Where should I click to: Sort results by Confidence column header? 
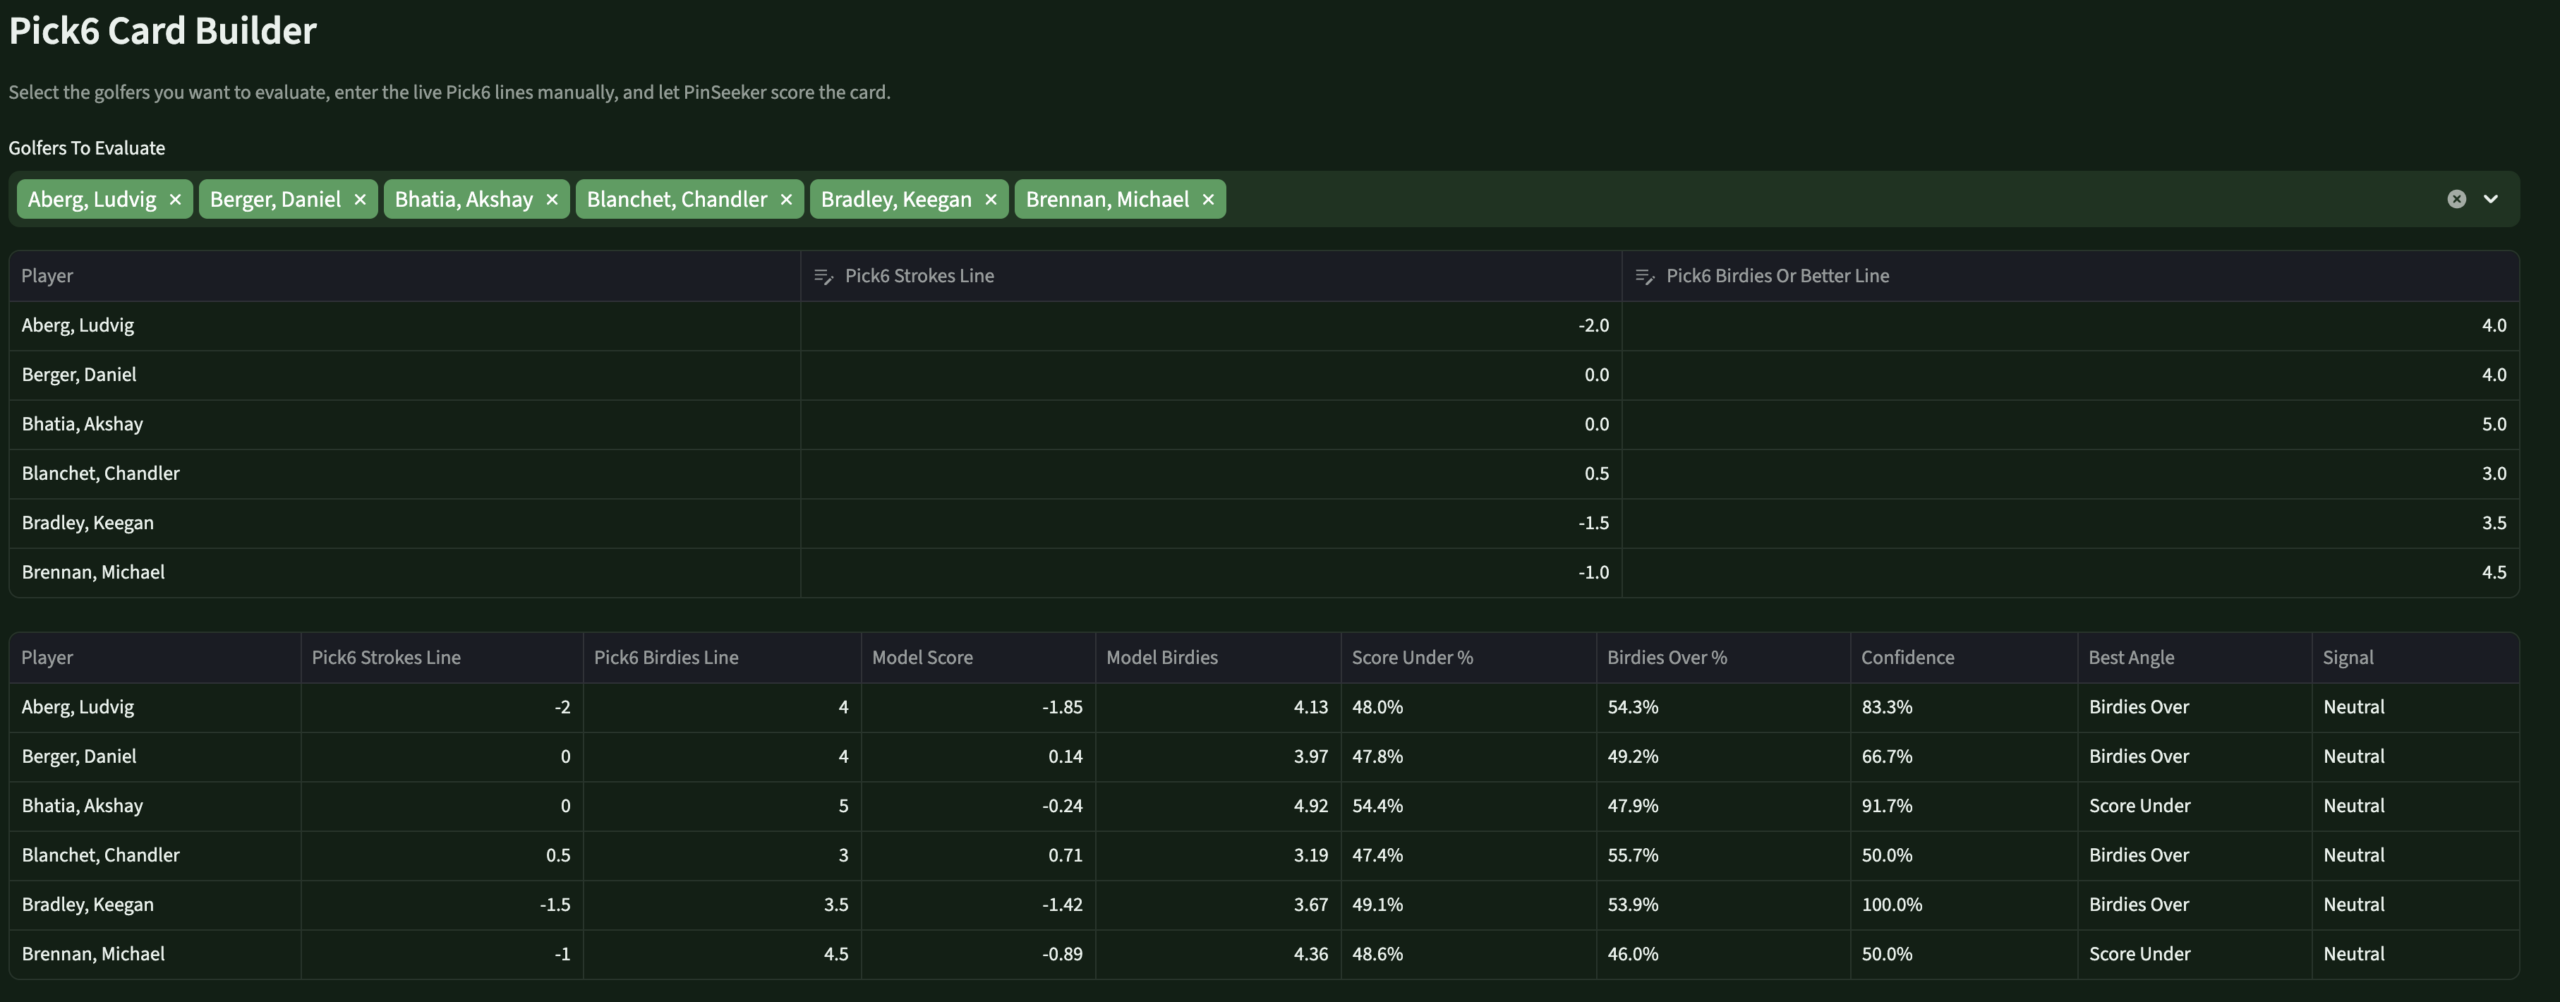click(1907, 657)
